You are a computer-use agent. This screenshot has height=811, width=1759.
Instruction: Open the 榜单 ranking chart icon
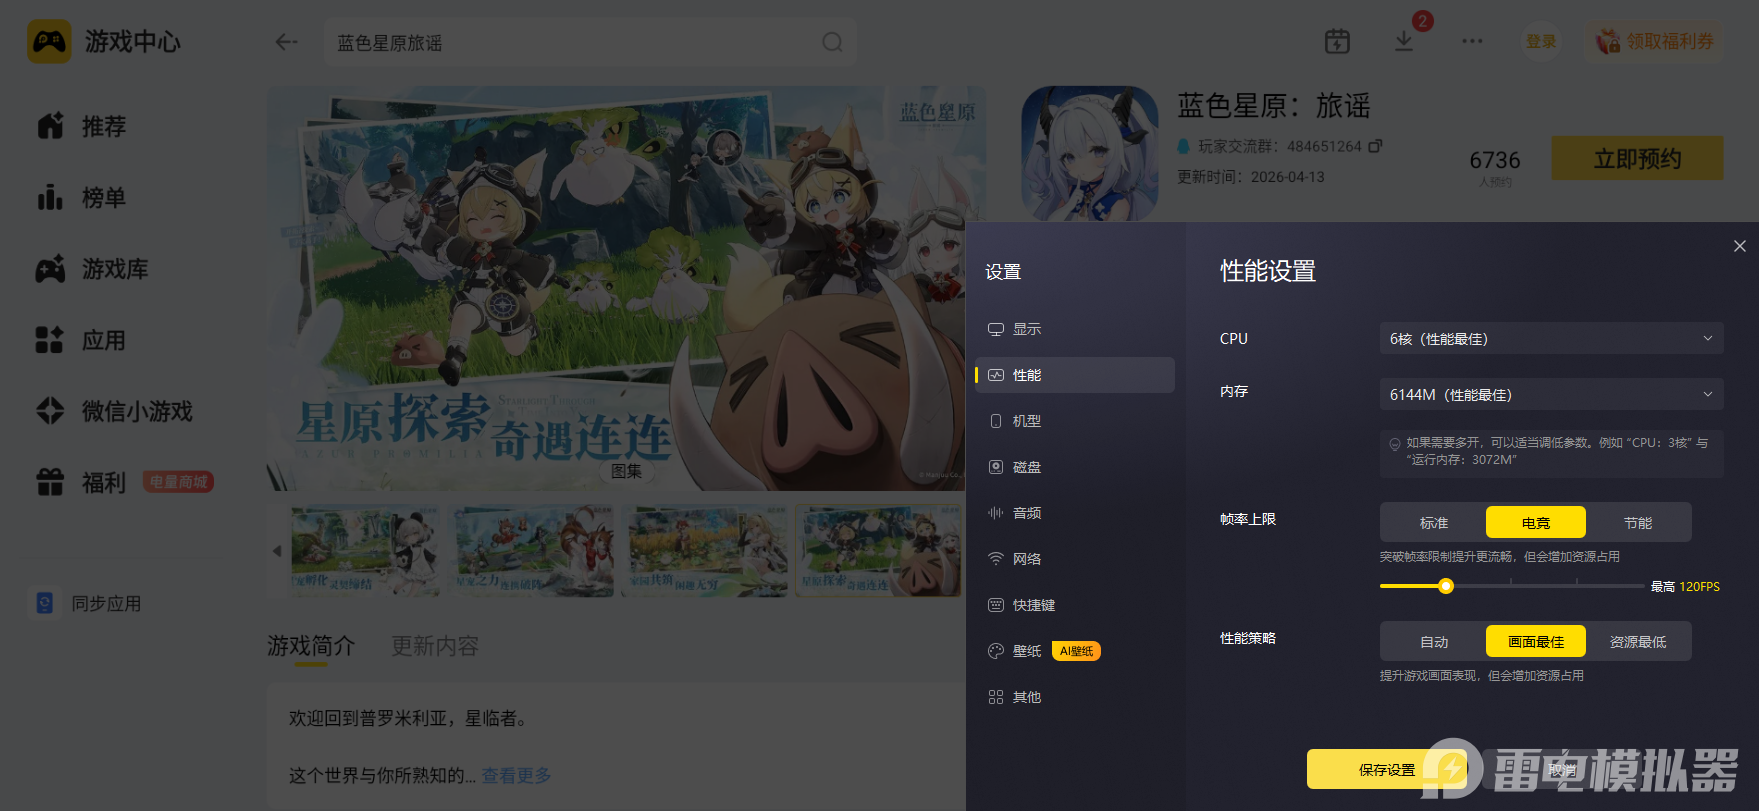50,197
